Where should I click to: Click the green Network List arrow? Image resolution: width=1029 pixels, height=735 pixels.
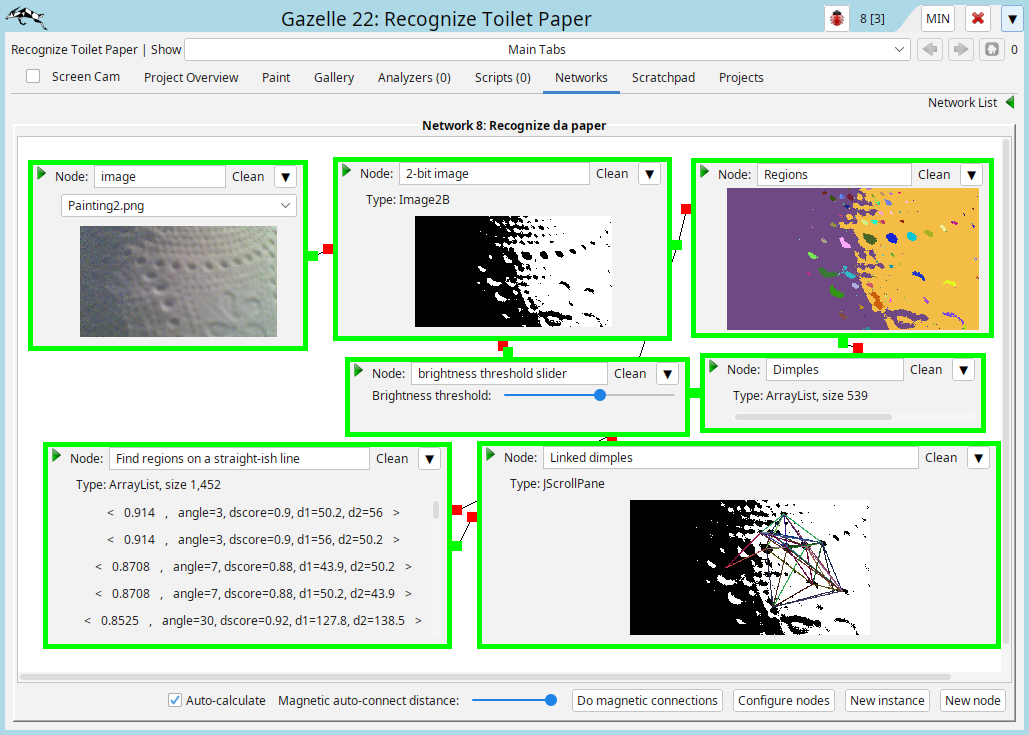pos(1009,102)
